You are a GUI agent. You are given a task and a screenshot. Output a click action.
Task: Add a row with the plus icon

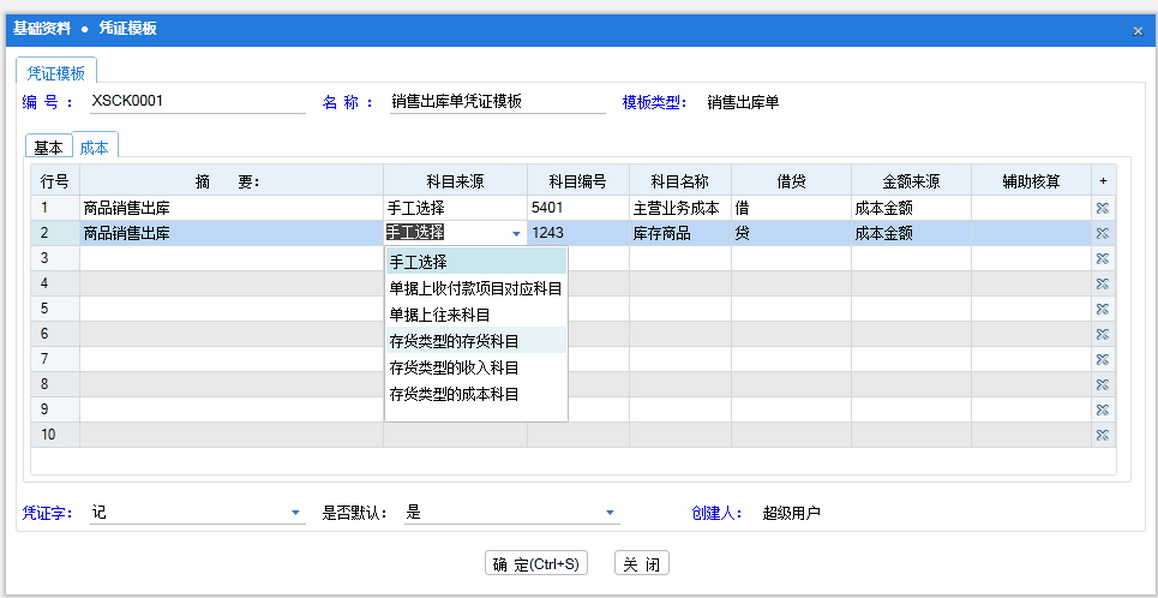point(1103,181)
